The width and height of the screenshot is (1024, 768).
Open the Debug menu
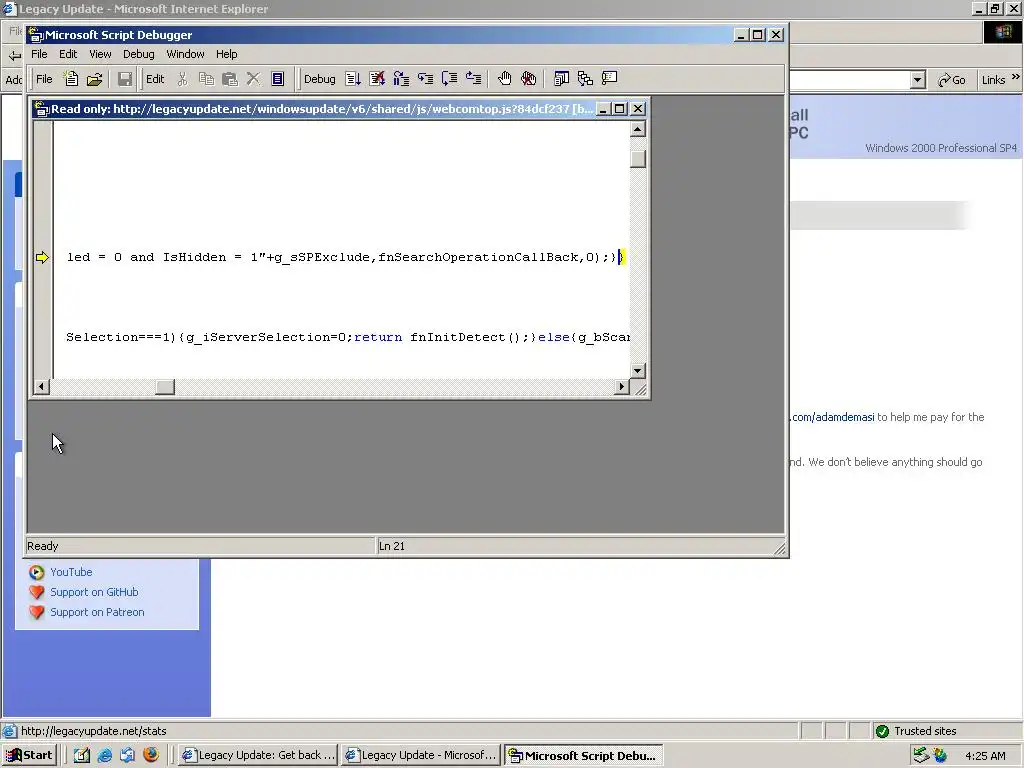pos(138,54)
